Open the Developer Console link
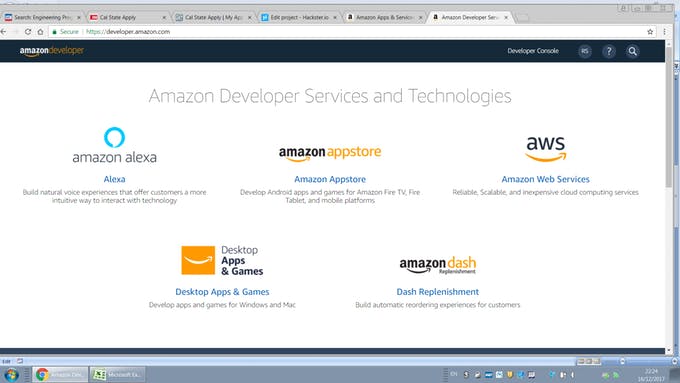The width and height of the screenshot is (680, 383). (533, 51)
